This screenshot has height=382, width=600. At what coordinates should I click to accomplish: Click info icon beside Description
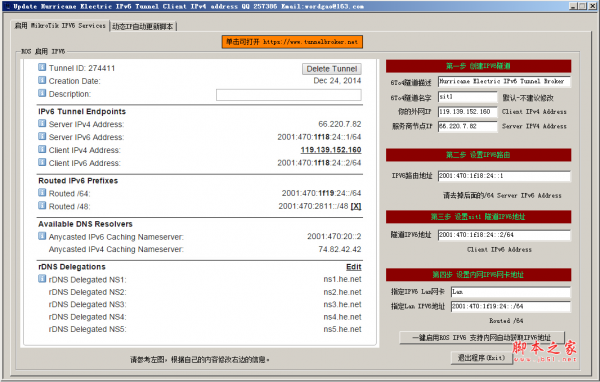point(42,93)
